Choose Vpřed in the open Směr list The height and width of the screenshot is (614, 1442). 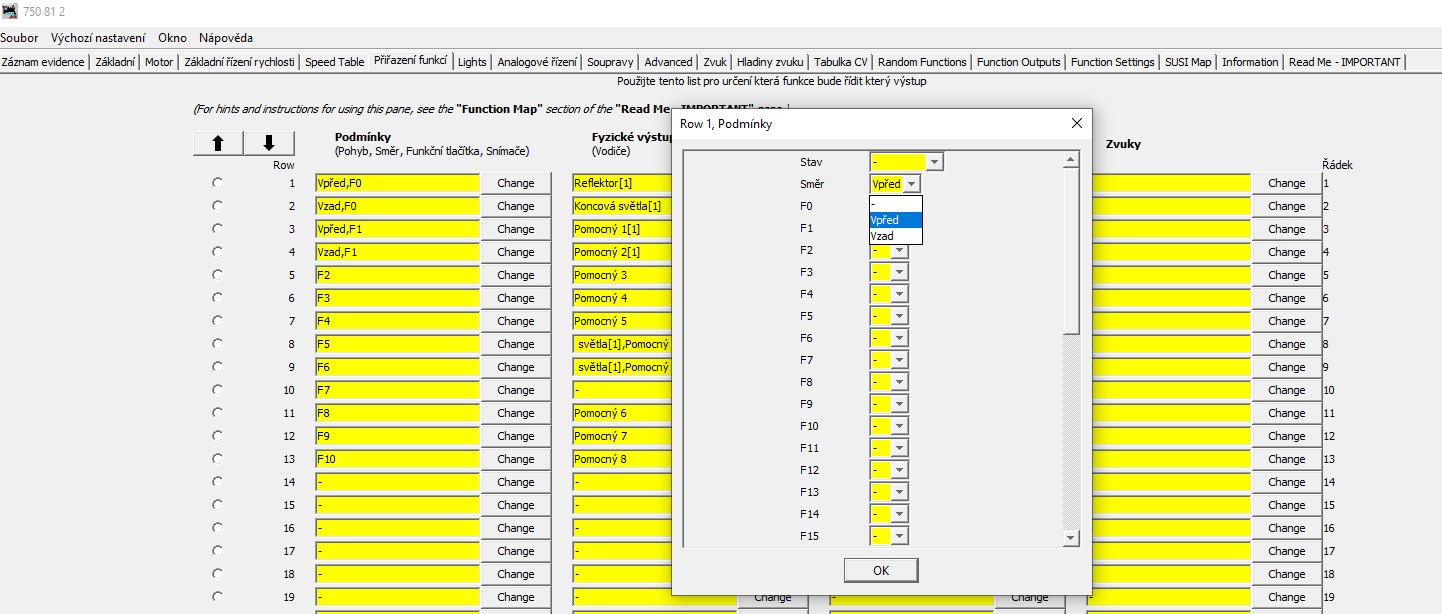[896, 220]
